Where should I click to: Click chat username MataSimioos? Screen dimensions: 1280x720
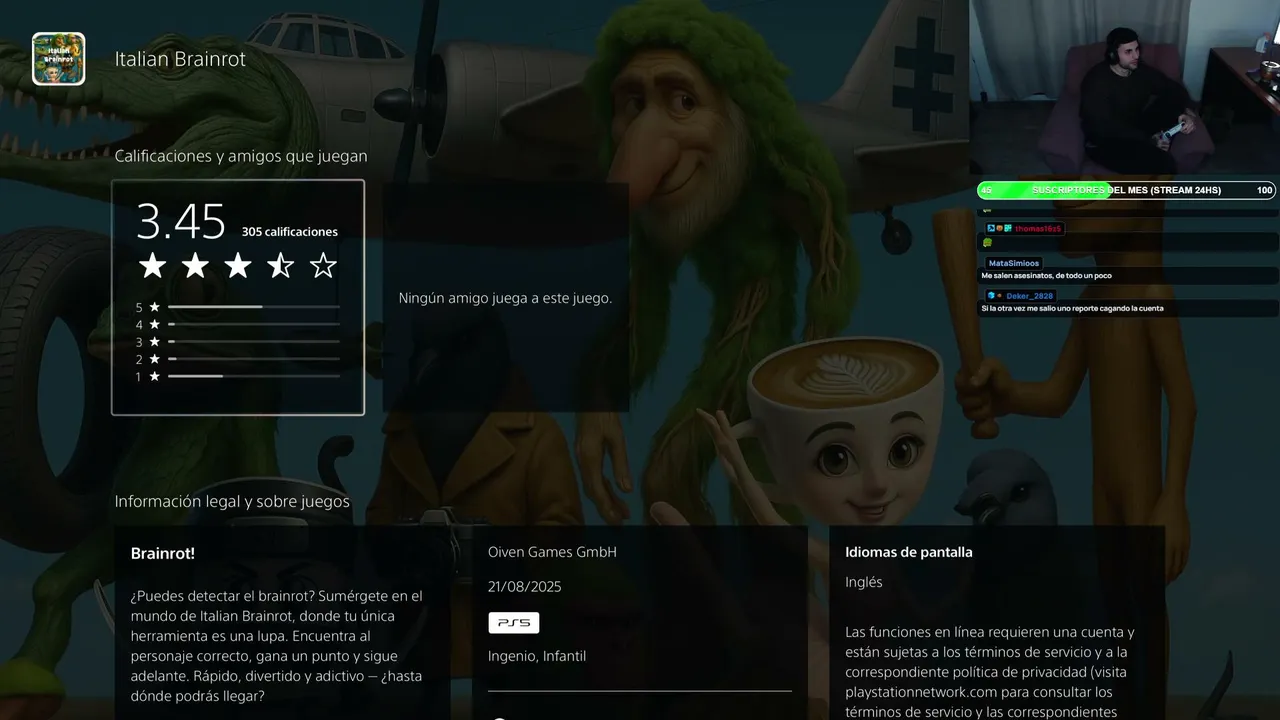coord(1014,263)
